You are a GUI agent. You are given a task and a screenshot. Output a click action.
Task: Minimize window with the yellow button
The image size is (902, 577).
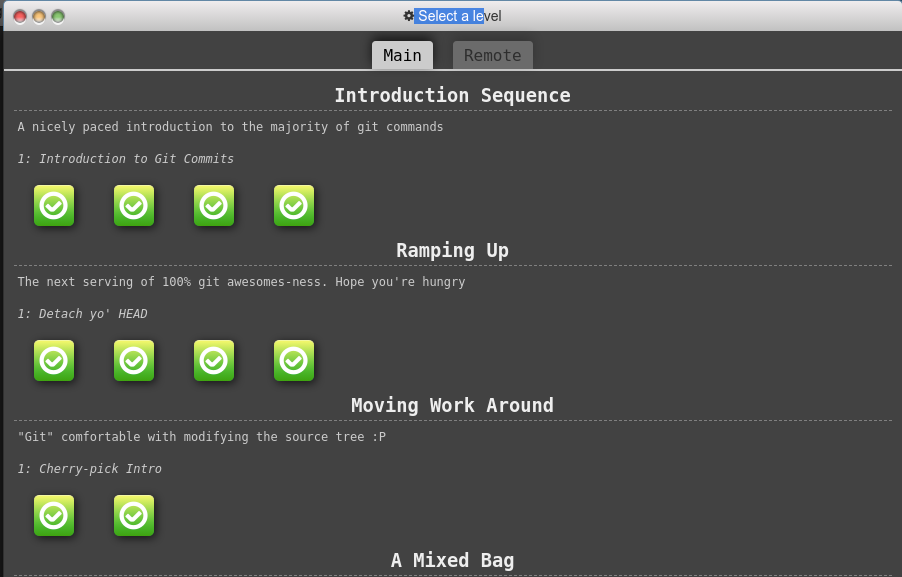(x=39, y=17)
